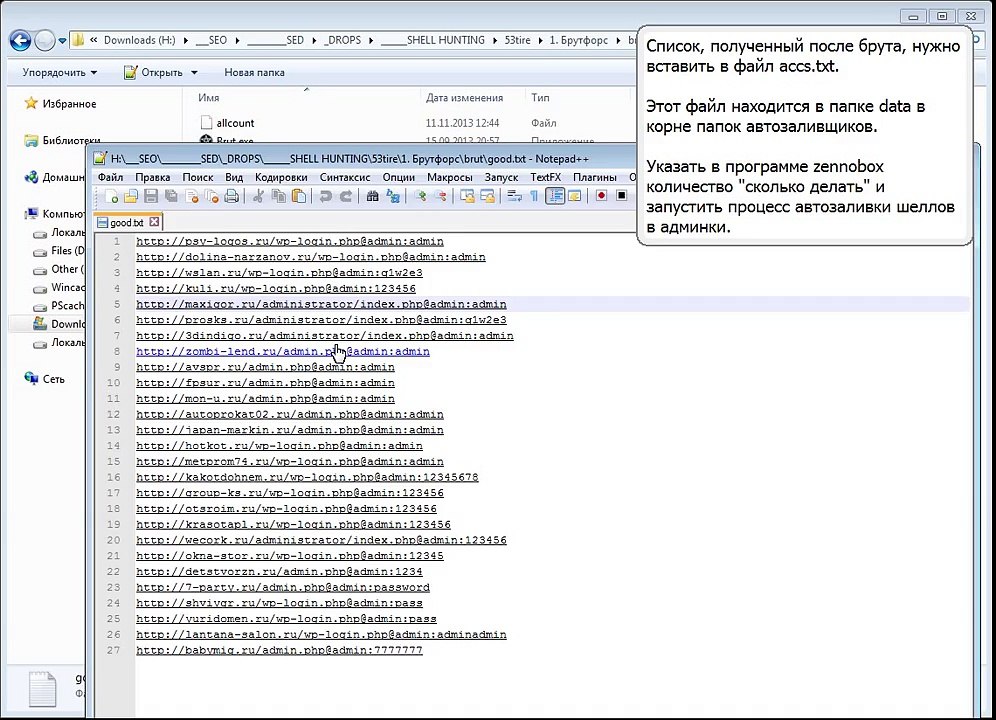Sort Explorer files by Имя column

click(x=208, y=98)
